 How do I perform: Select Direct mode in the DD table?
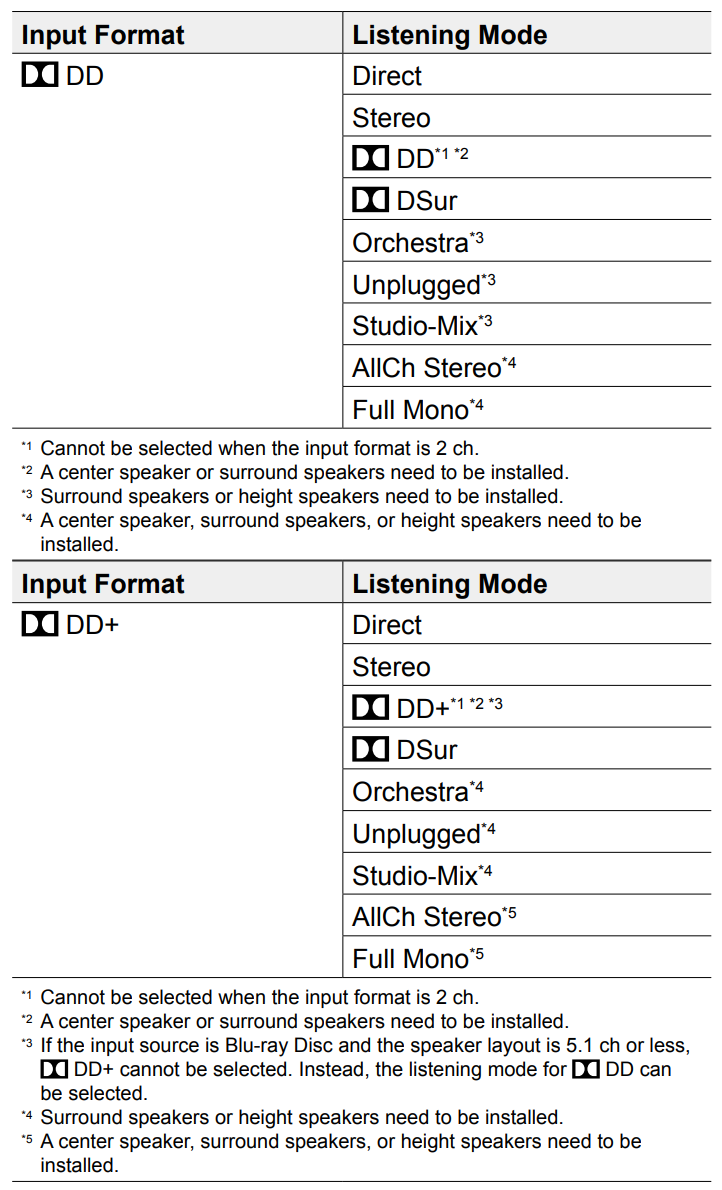pyautogui.click(x=527, y=75)
